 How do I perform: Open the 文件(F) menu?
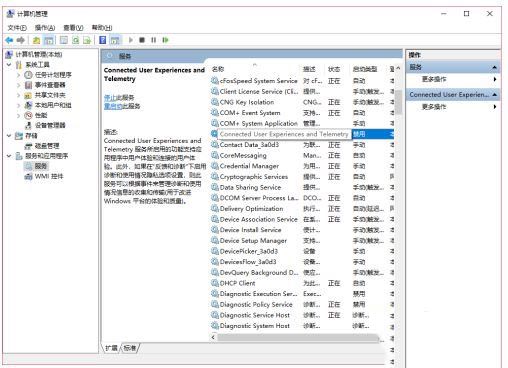pos(17,28)
